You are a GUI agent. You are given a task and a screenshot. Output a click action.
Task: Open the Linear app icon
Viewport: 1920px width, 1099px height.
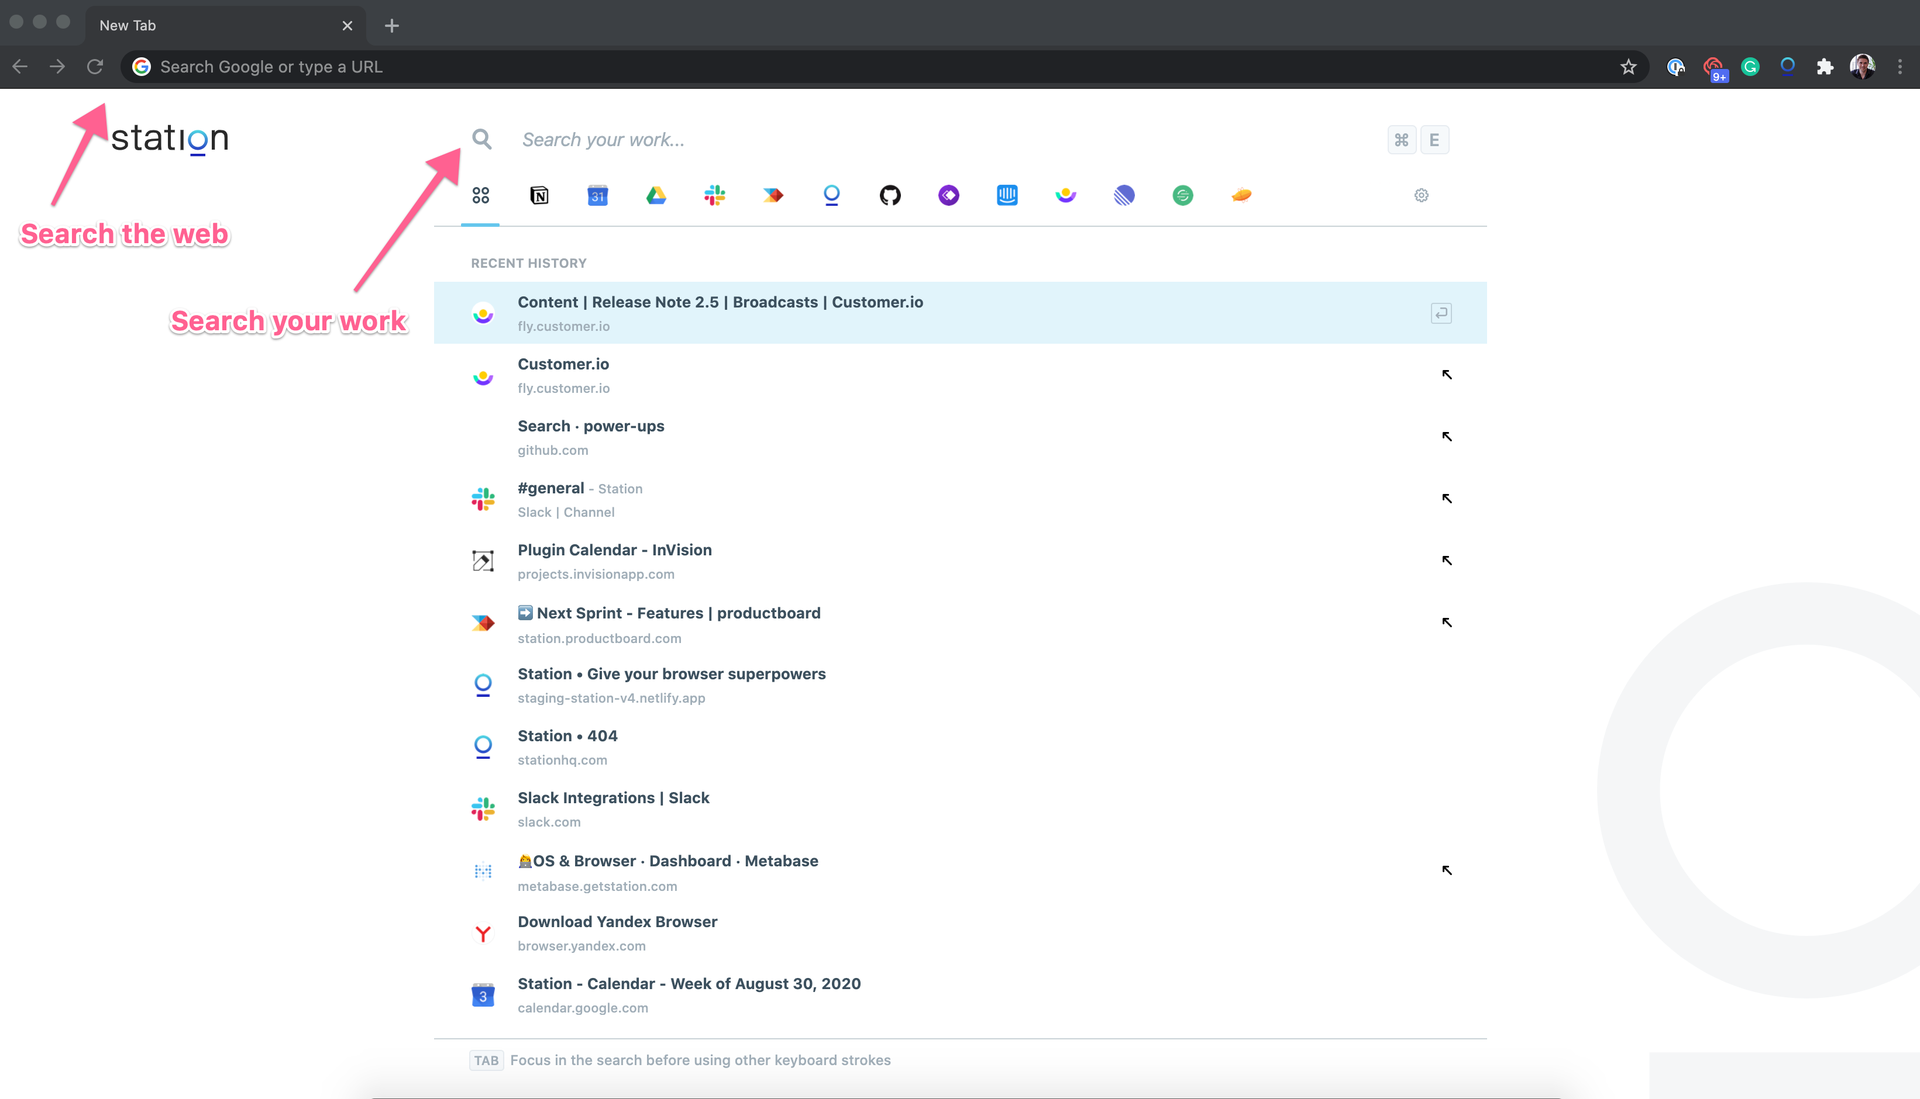1124,195
